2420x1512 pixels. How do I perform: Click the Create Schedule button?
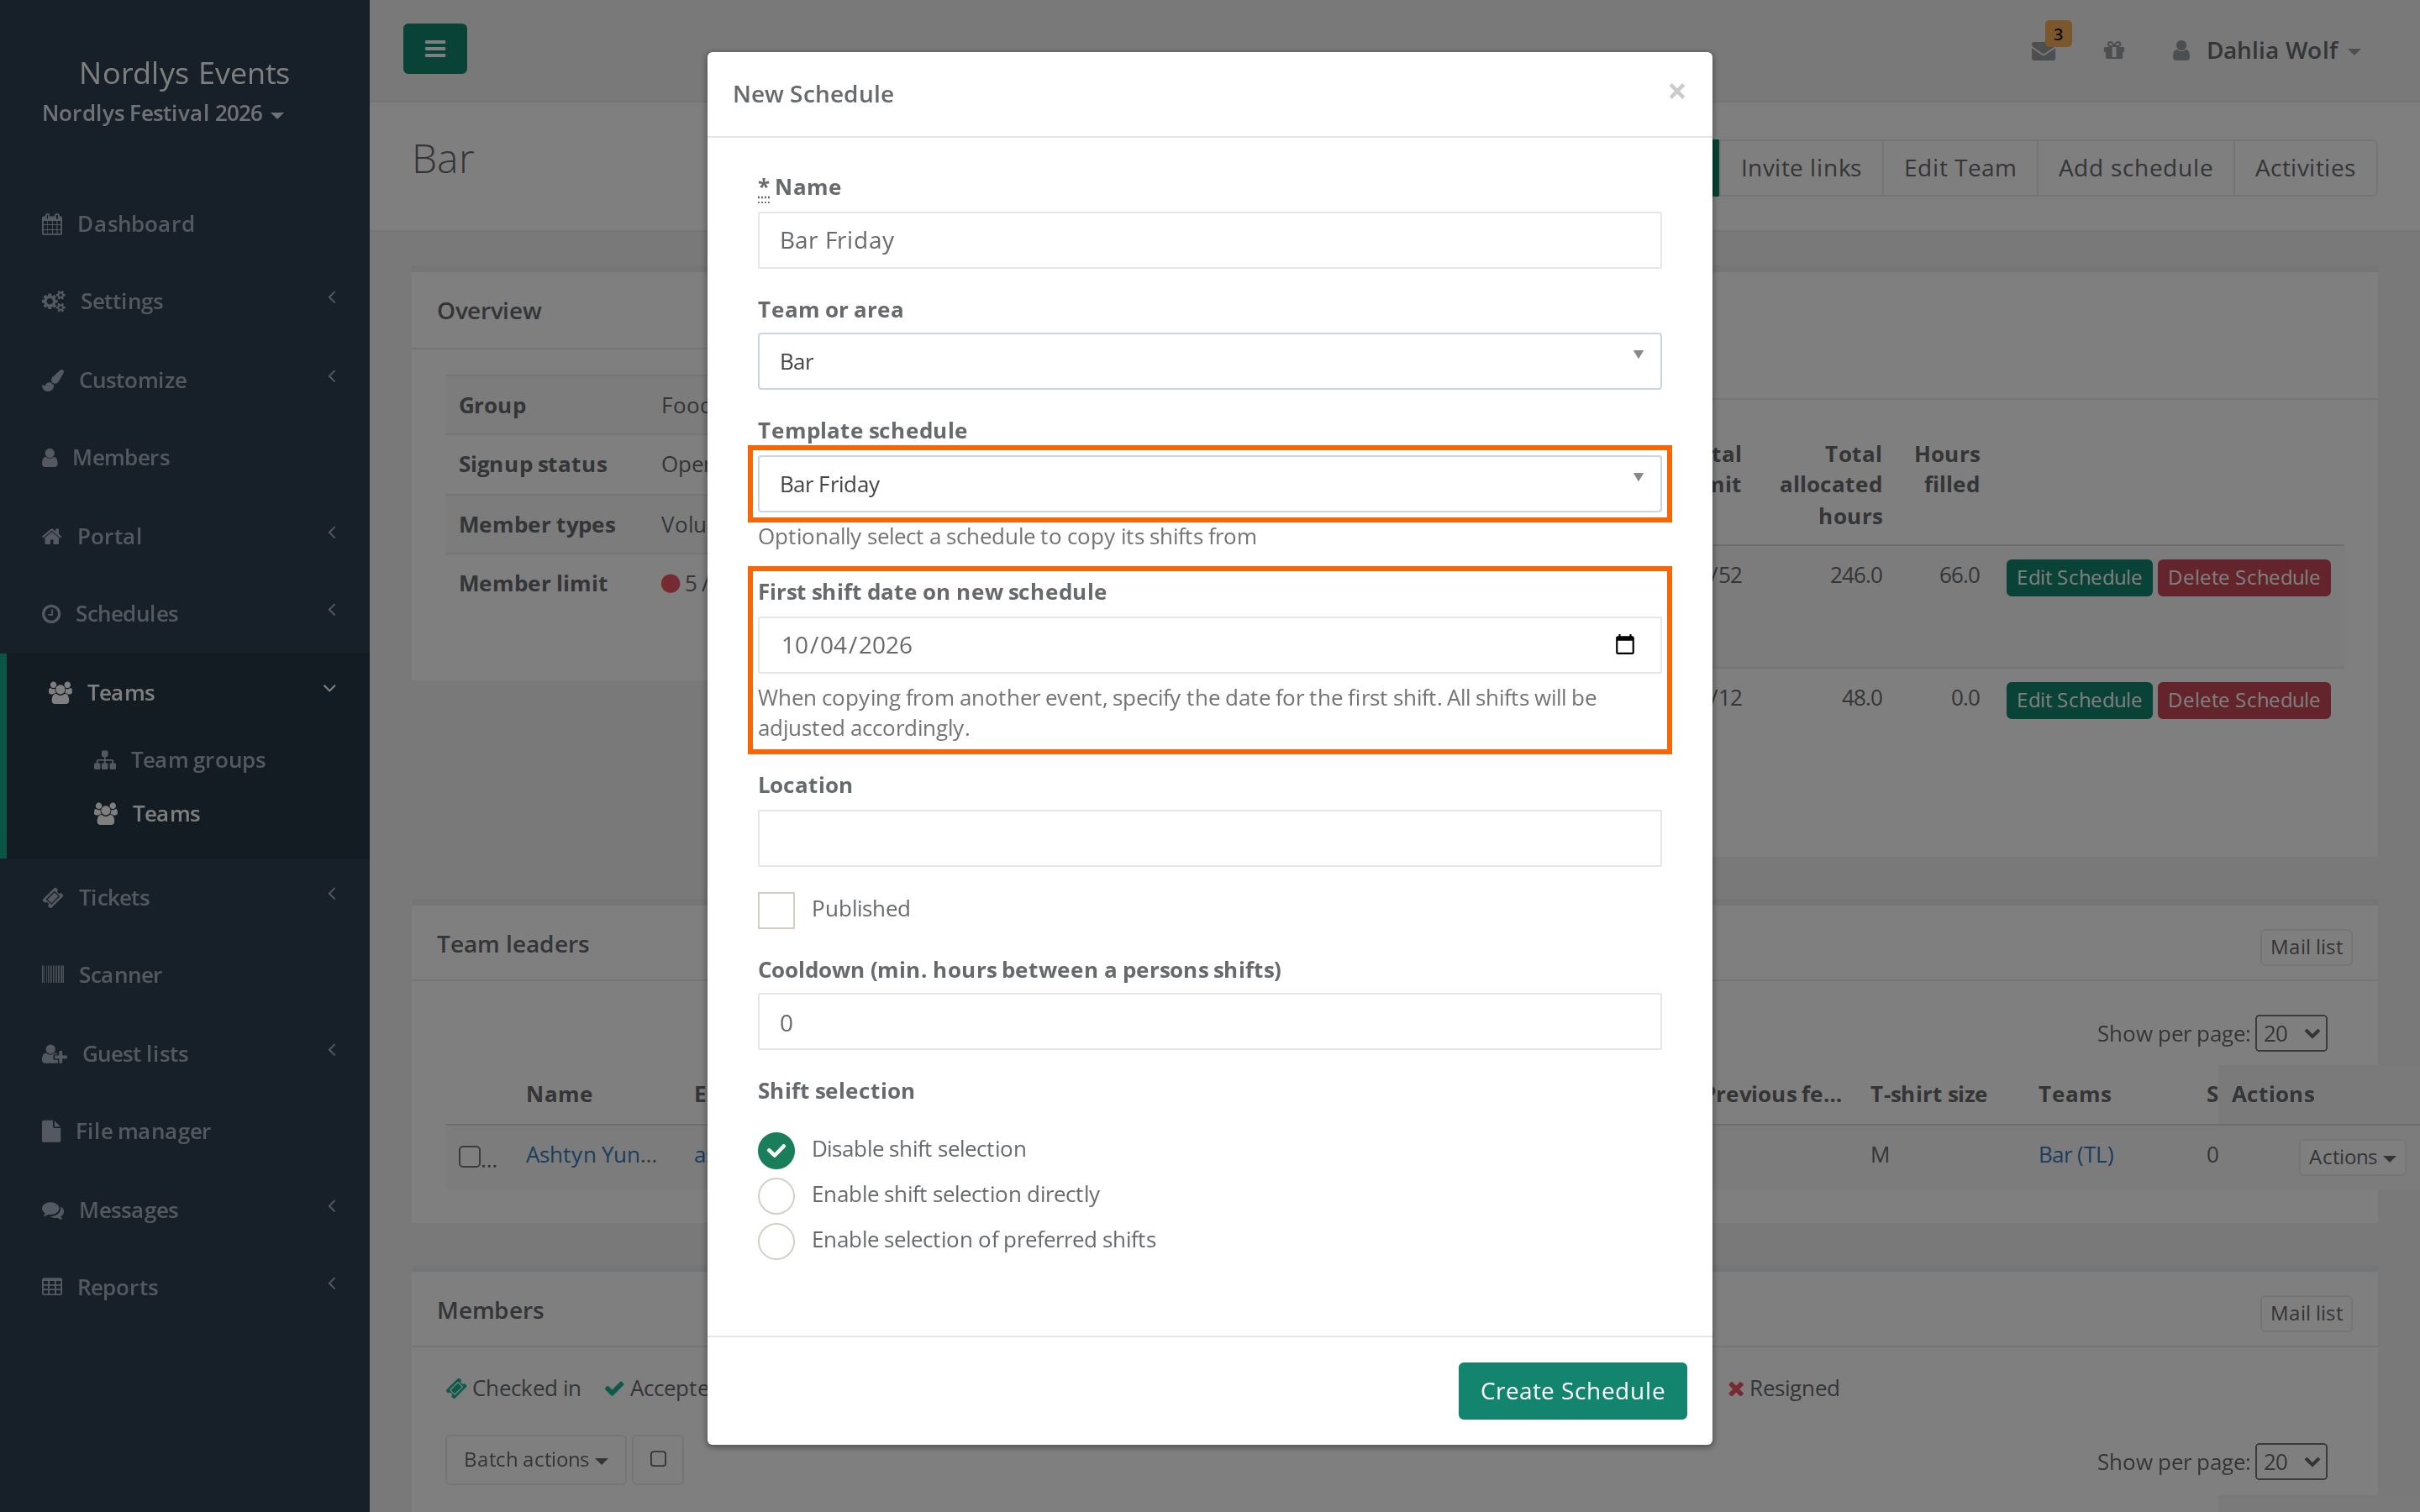1572,1391
